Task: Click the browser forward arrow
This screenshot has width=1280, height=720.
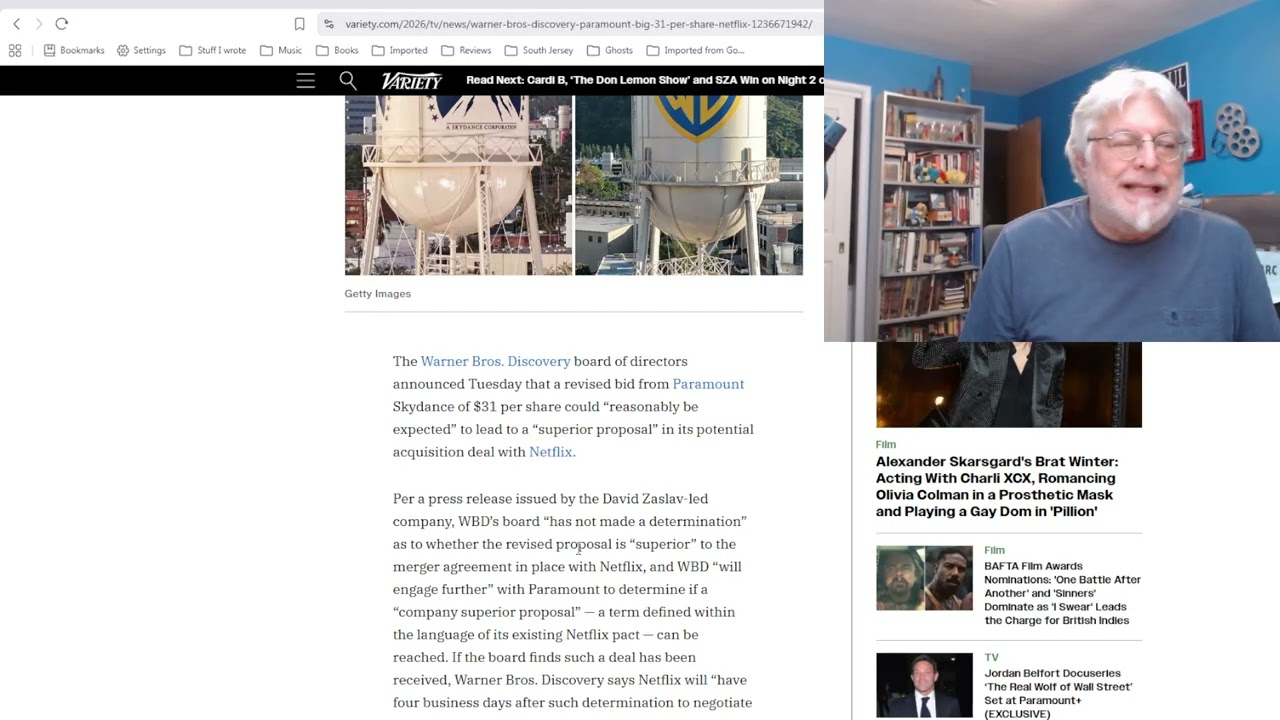Action: [x=39, y=24]
